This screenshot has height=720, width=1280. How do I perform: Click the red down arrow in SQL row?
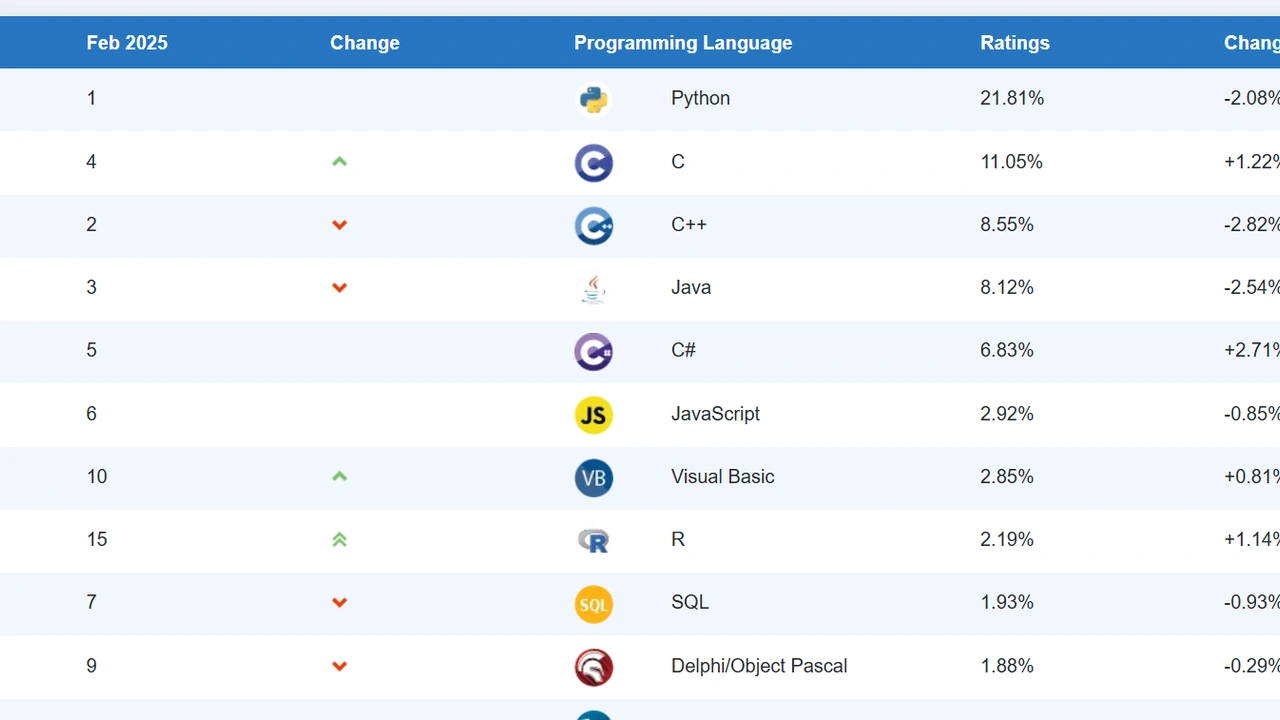click(339, 603)
